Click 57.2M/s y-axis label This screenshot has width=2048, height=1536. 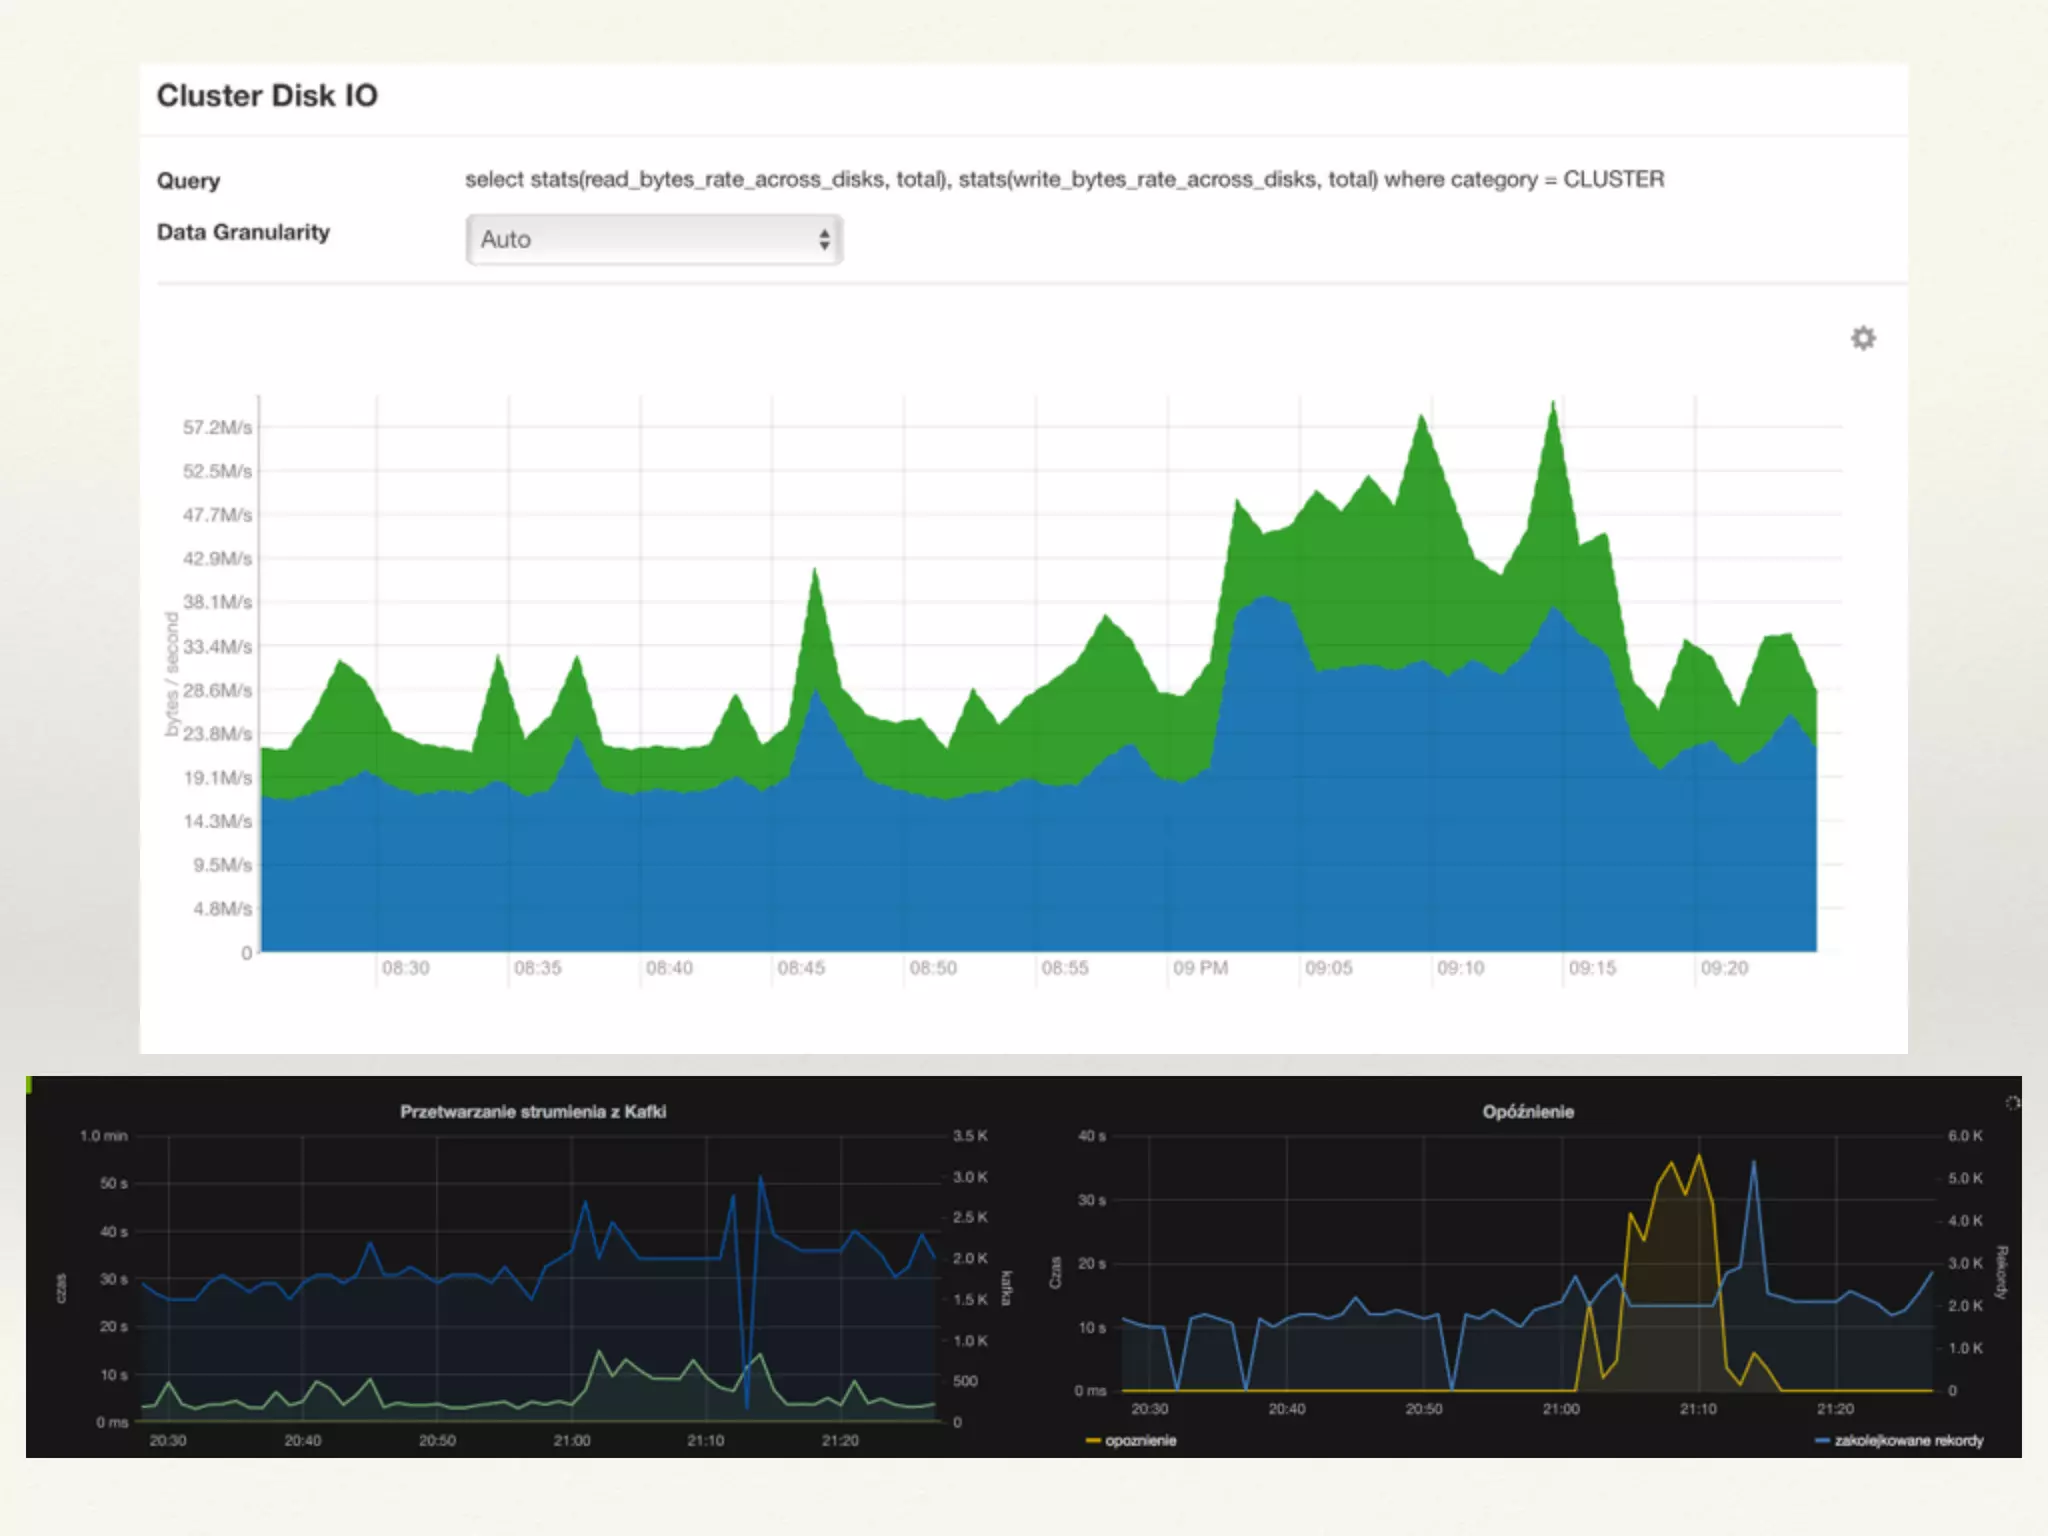click(217, 428)
